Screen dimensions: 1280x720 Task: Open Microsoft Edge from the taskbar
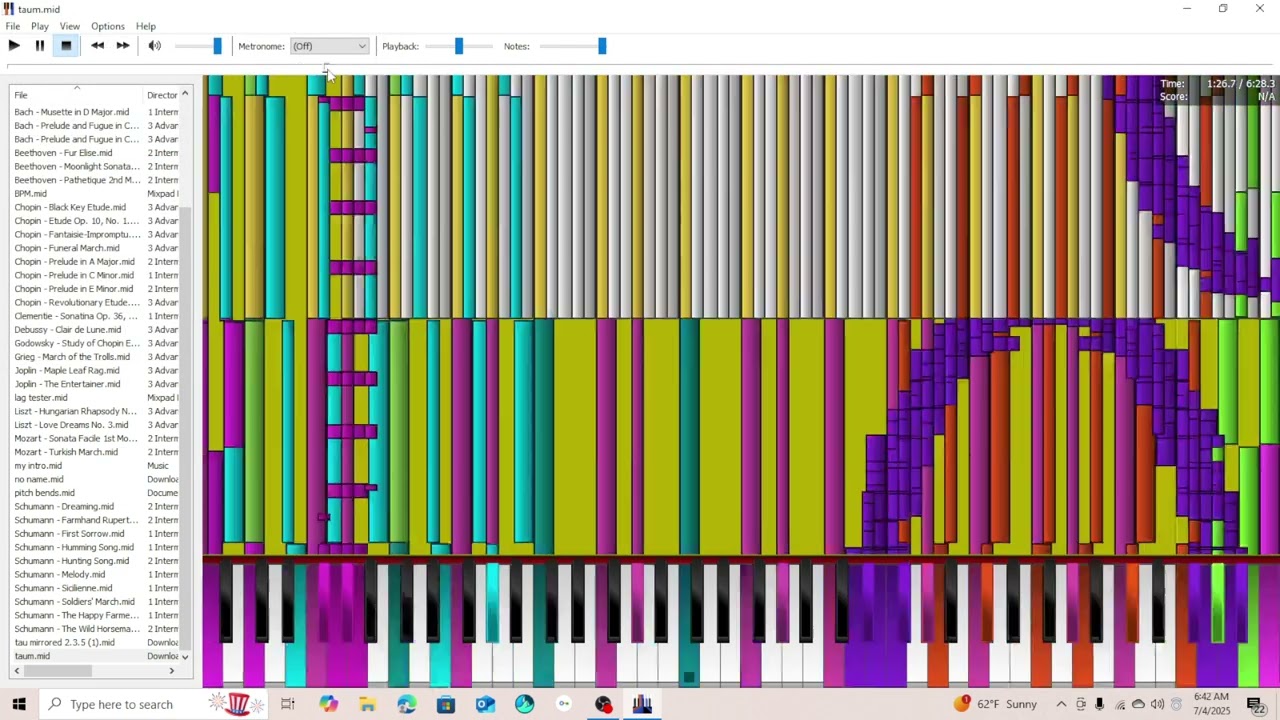407,704
